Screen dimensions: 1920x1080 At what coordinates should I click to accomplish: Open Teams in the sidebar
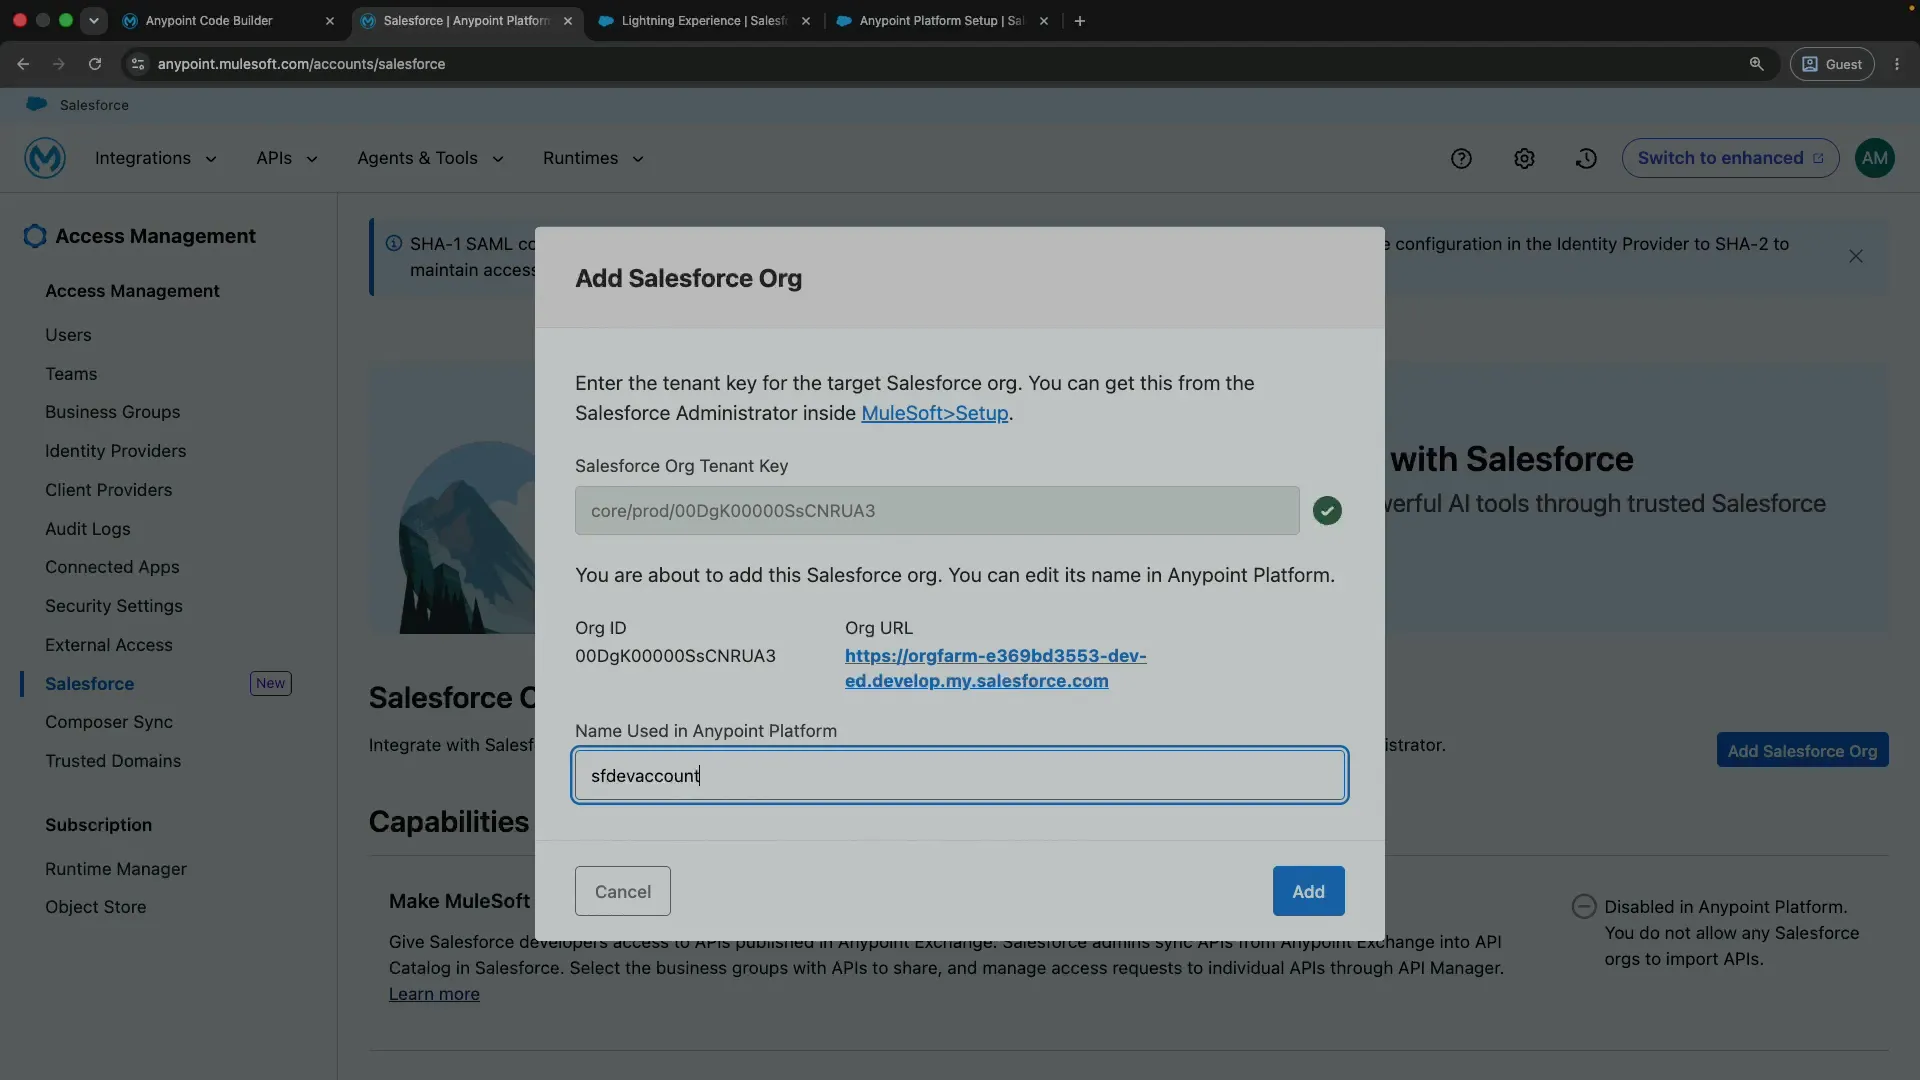coord(71,374)
